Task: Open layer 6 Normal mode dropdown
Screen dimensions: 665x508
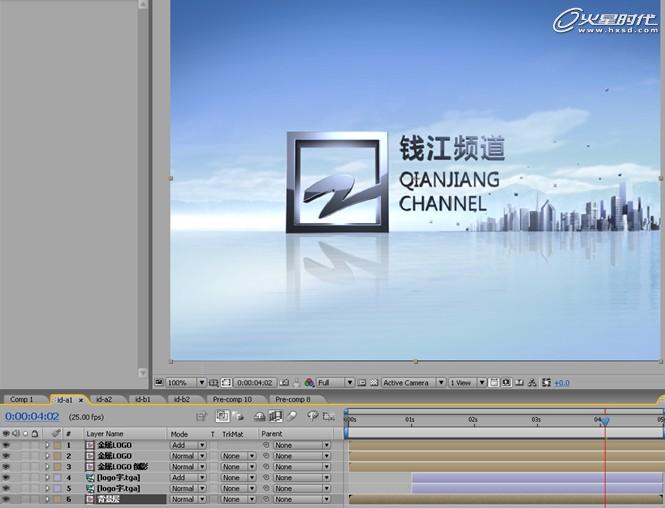Action: click(188, 499)
